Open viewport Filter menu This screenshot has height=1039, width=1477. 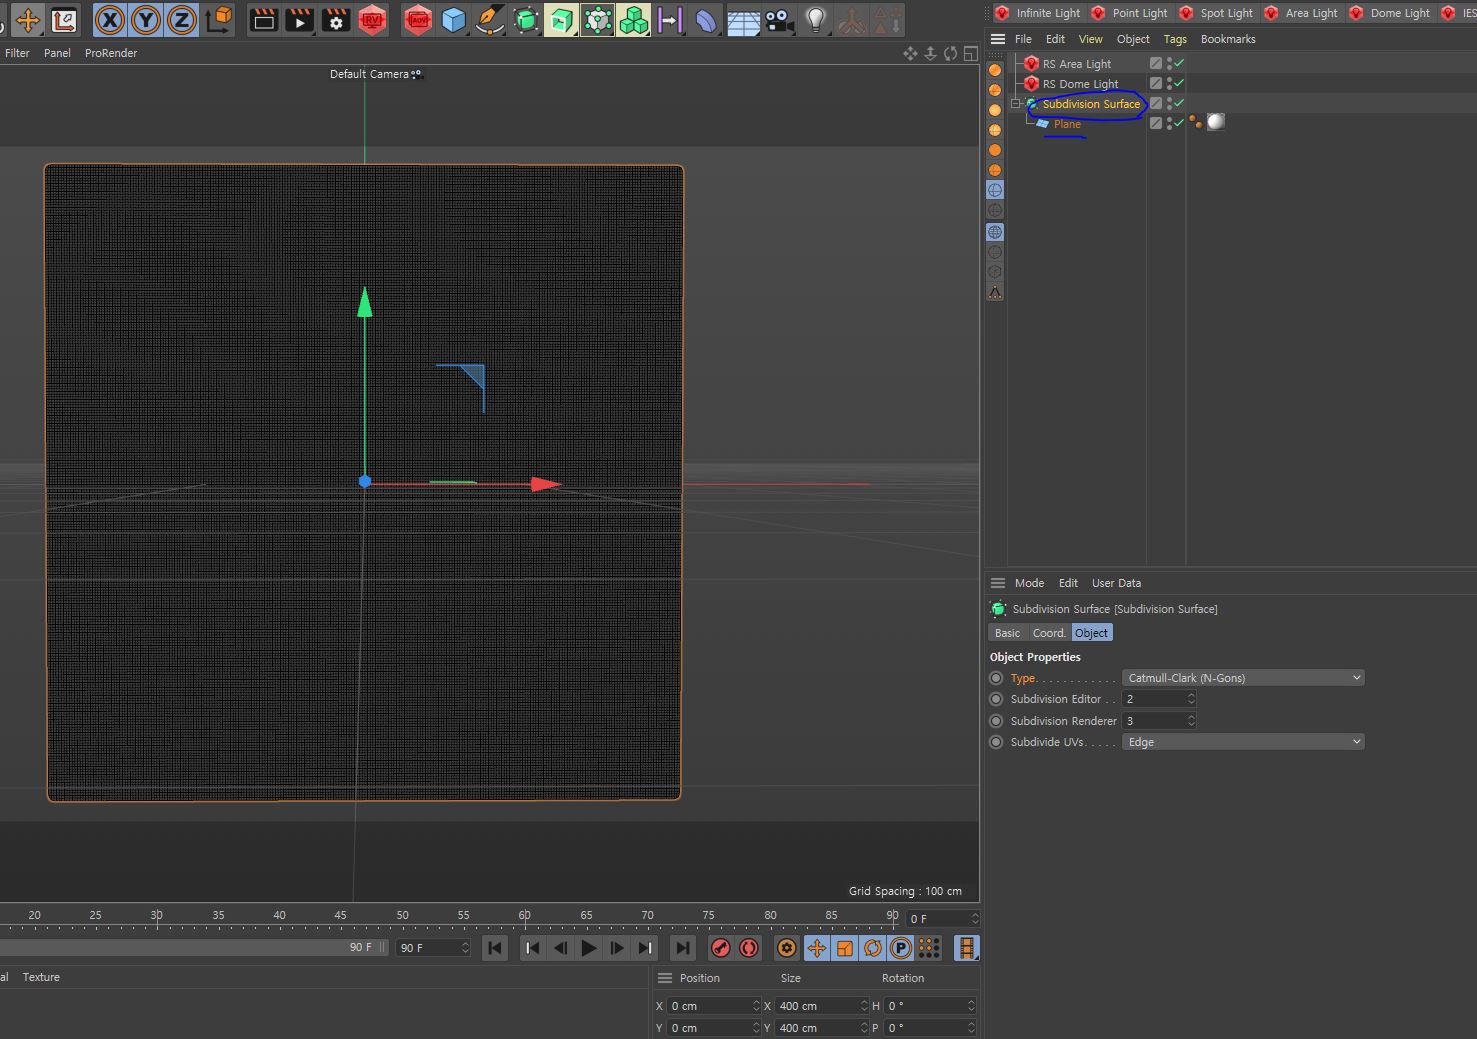tap(17, 53)
